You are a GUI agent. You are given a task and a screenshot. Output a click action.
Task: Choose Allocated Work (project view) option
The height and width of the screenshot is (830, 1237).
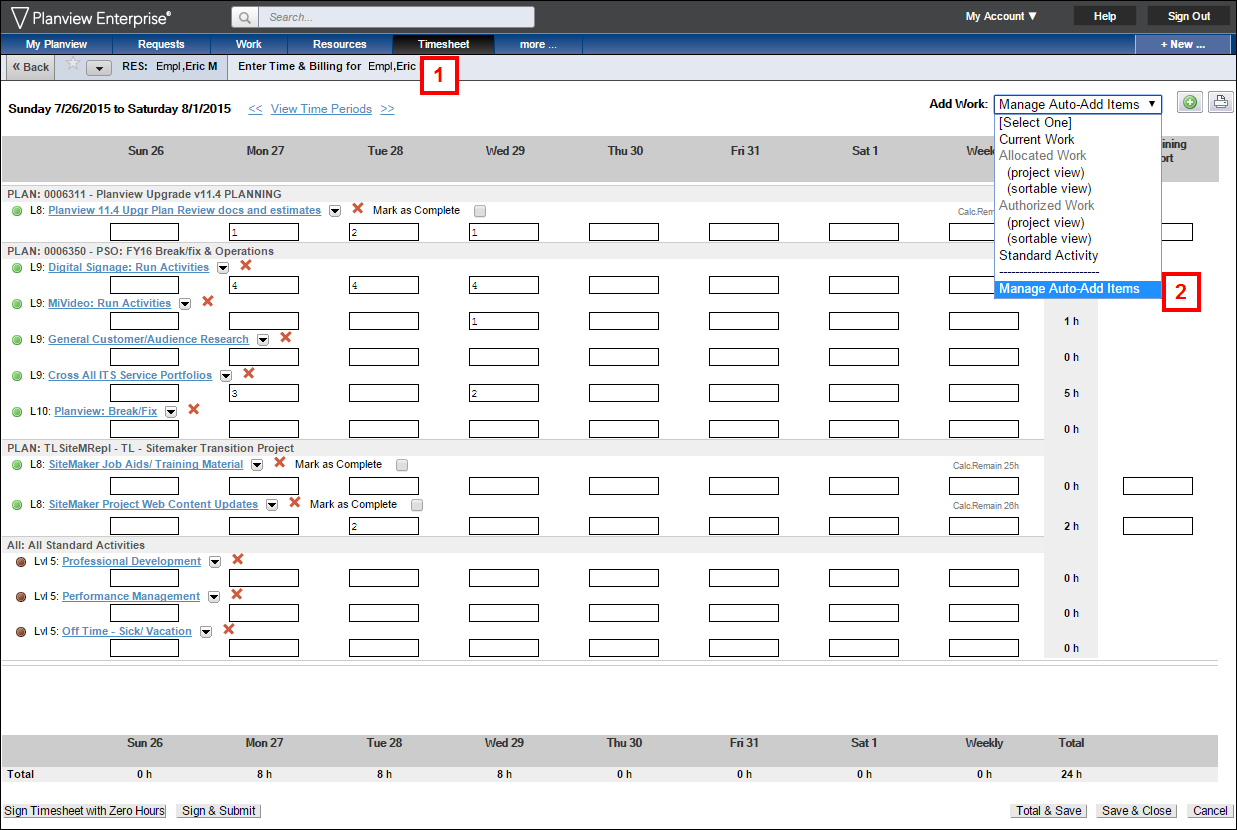pyautogui.click(x=1078, y=172)
